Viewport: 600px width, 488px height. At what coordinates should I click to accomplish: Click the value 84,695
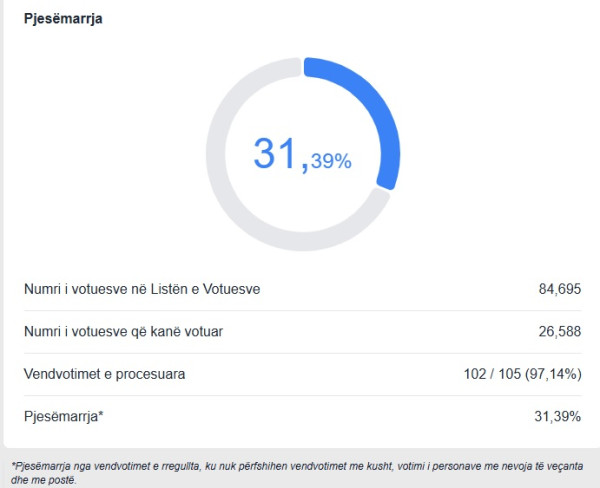click(x=559, y=289)
